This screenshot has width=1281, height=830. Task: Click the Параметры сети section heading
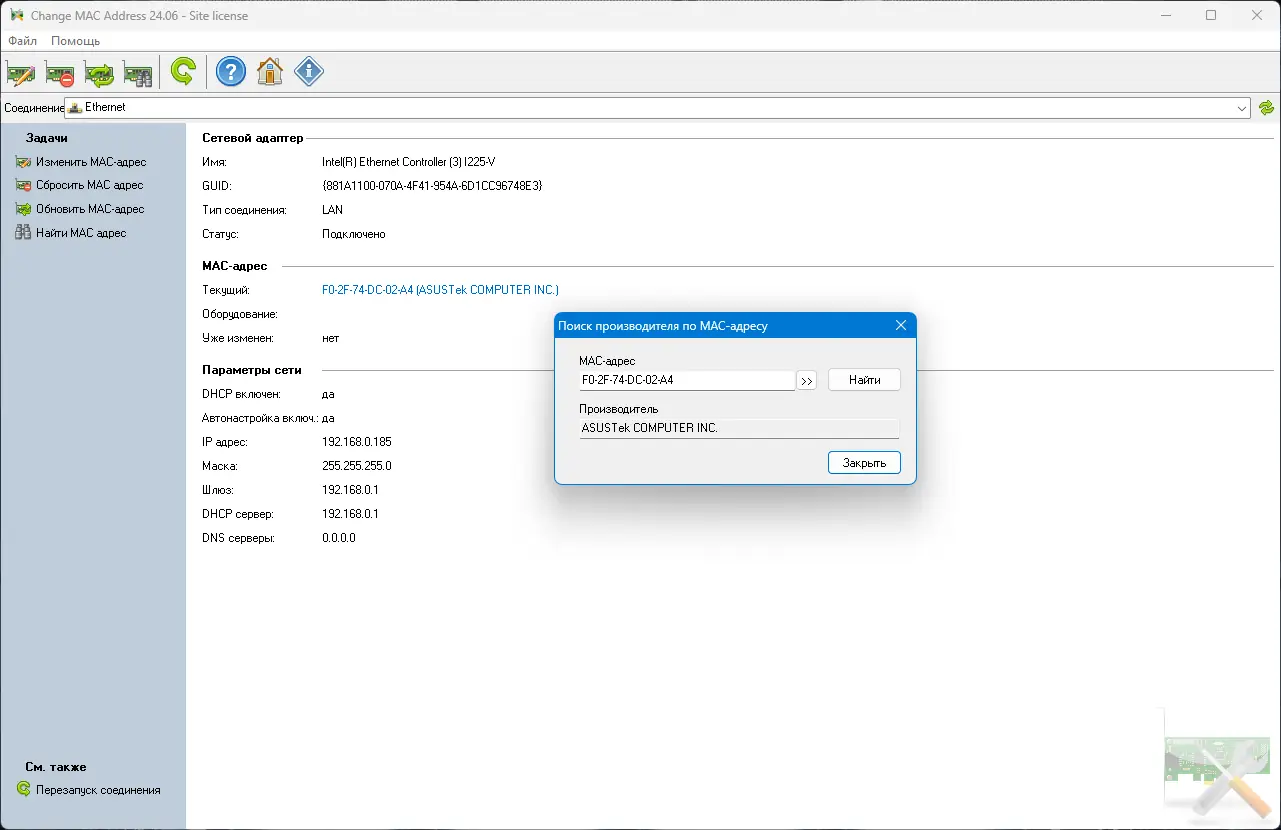tap(252, 370)
